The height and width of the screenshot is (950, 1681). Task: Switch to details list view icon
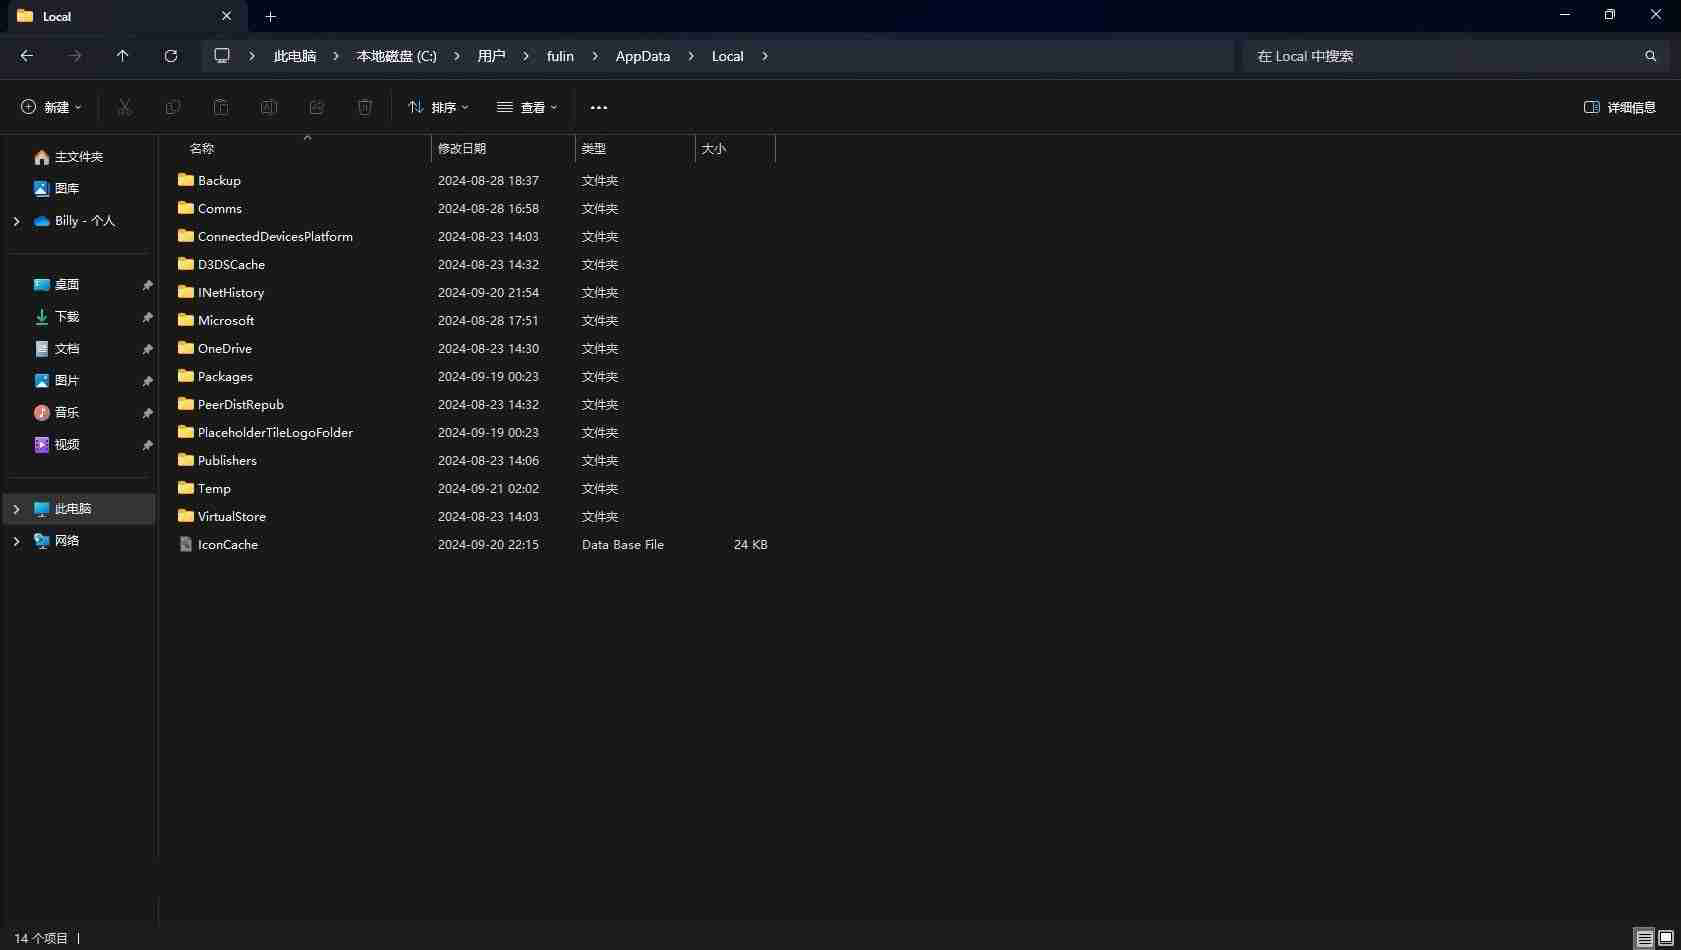pyautogui.click(x=1645, y=938)
